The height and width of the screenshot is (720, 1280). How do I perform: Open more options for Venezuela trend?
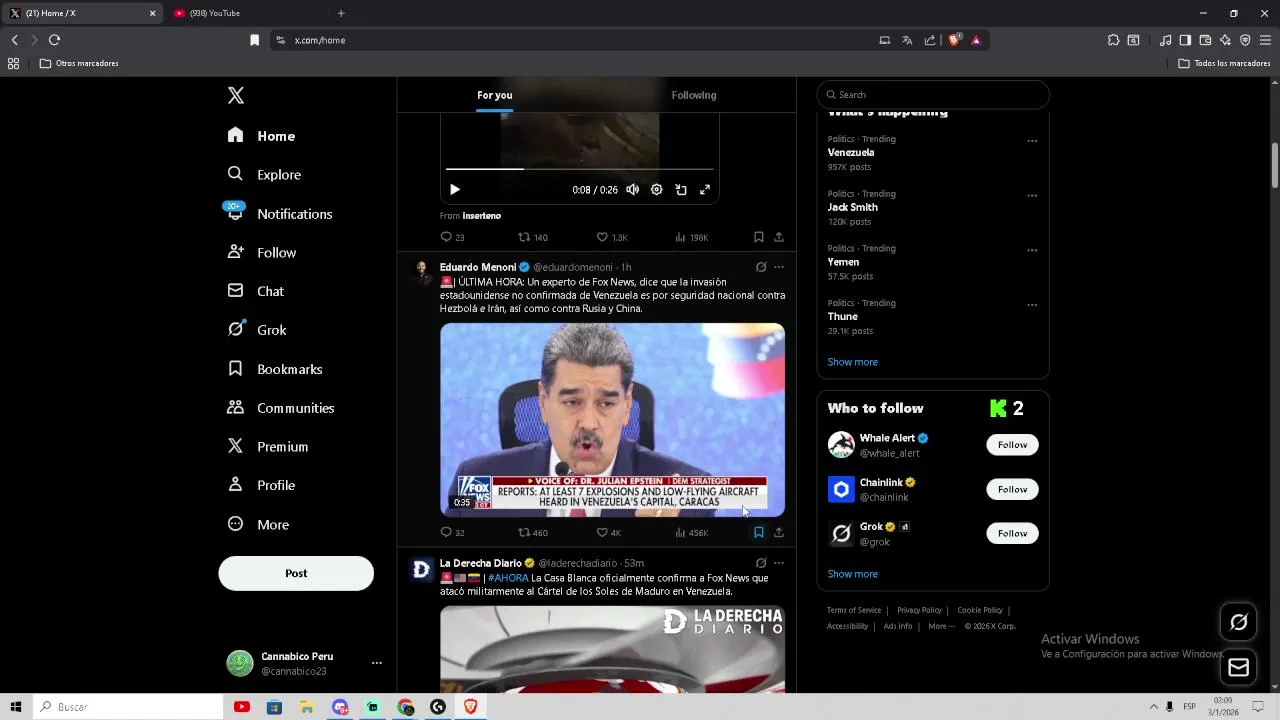(x=1032, y=141)
